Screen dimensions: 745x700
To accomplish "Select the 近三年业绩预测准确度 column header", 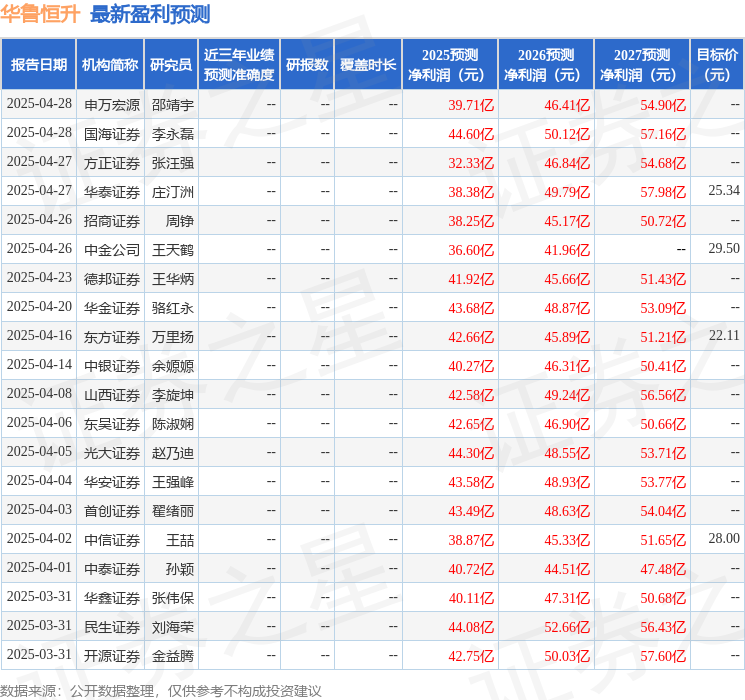I will [239, 65].
